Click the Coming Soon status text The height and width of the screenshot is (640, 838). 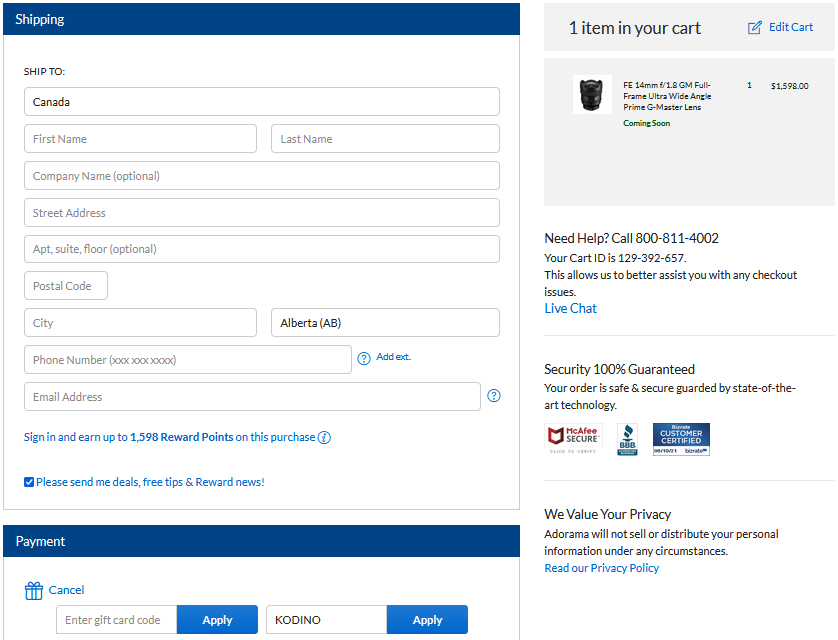coord(646,123)
